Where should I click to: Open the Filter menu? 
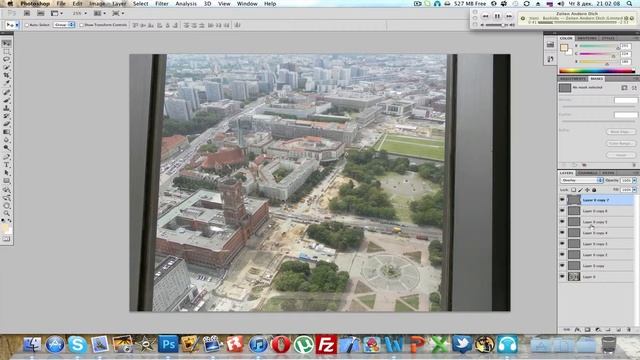tap(162, 4)
